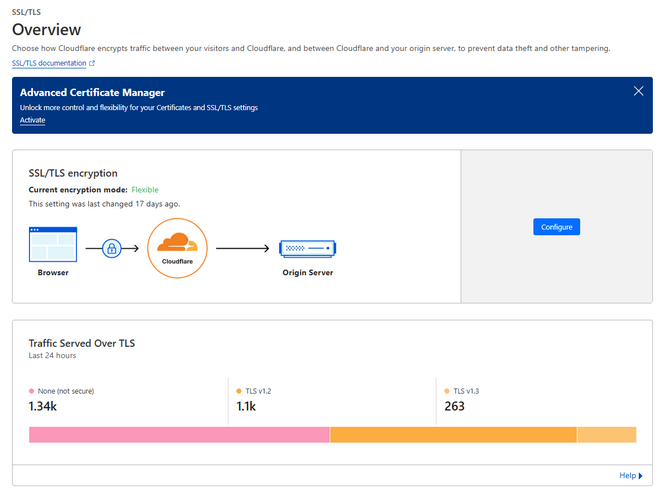
Task: Click the Activate link in banner
Action: click(32, 120)
